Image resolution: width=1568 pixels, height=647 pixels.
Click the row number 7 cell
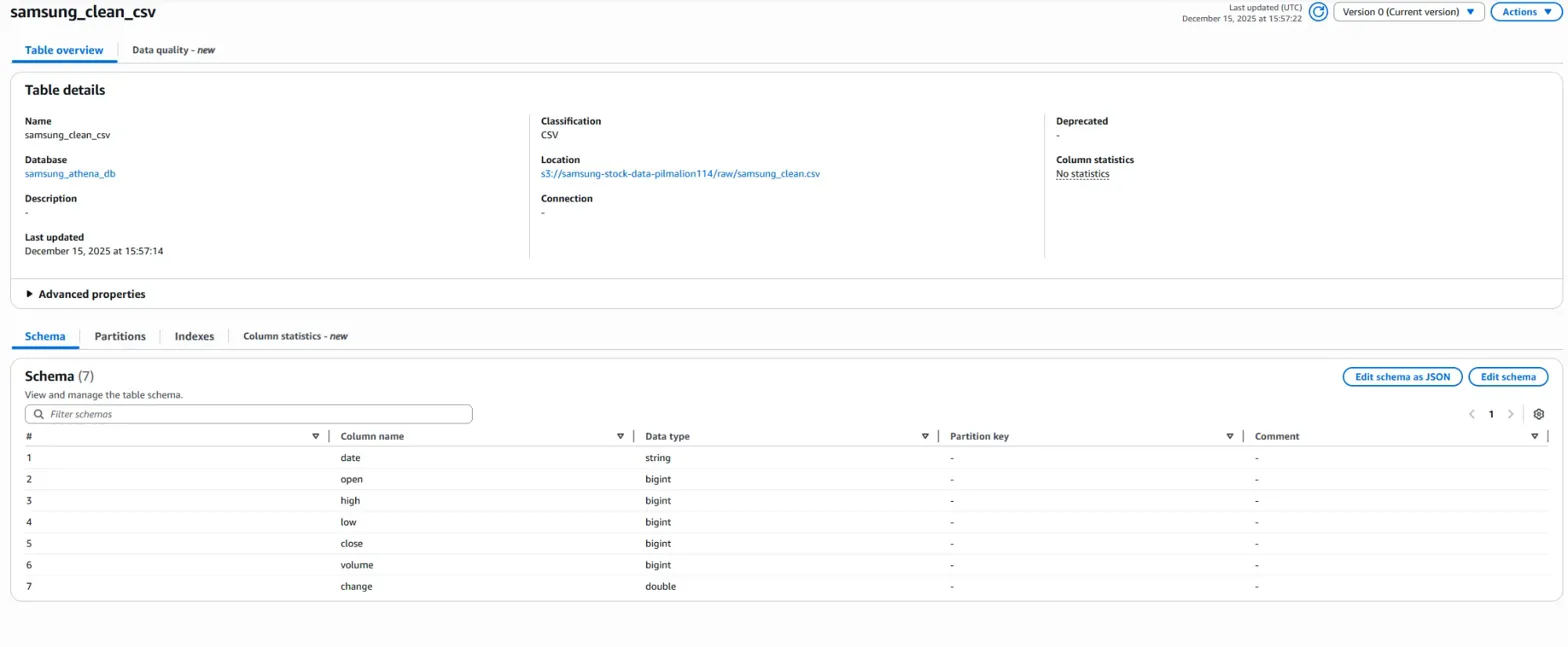[x=29, y=586]
